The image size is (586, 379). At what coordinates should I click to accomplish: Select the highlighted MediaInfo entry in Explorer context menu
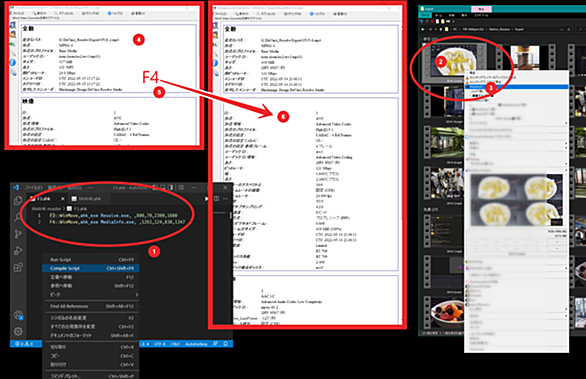(x=516, y=87)
